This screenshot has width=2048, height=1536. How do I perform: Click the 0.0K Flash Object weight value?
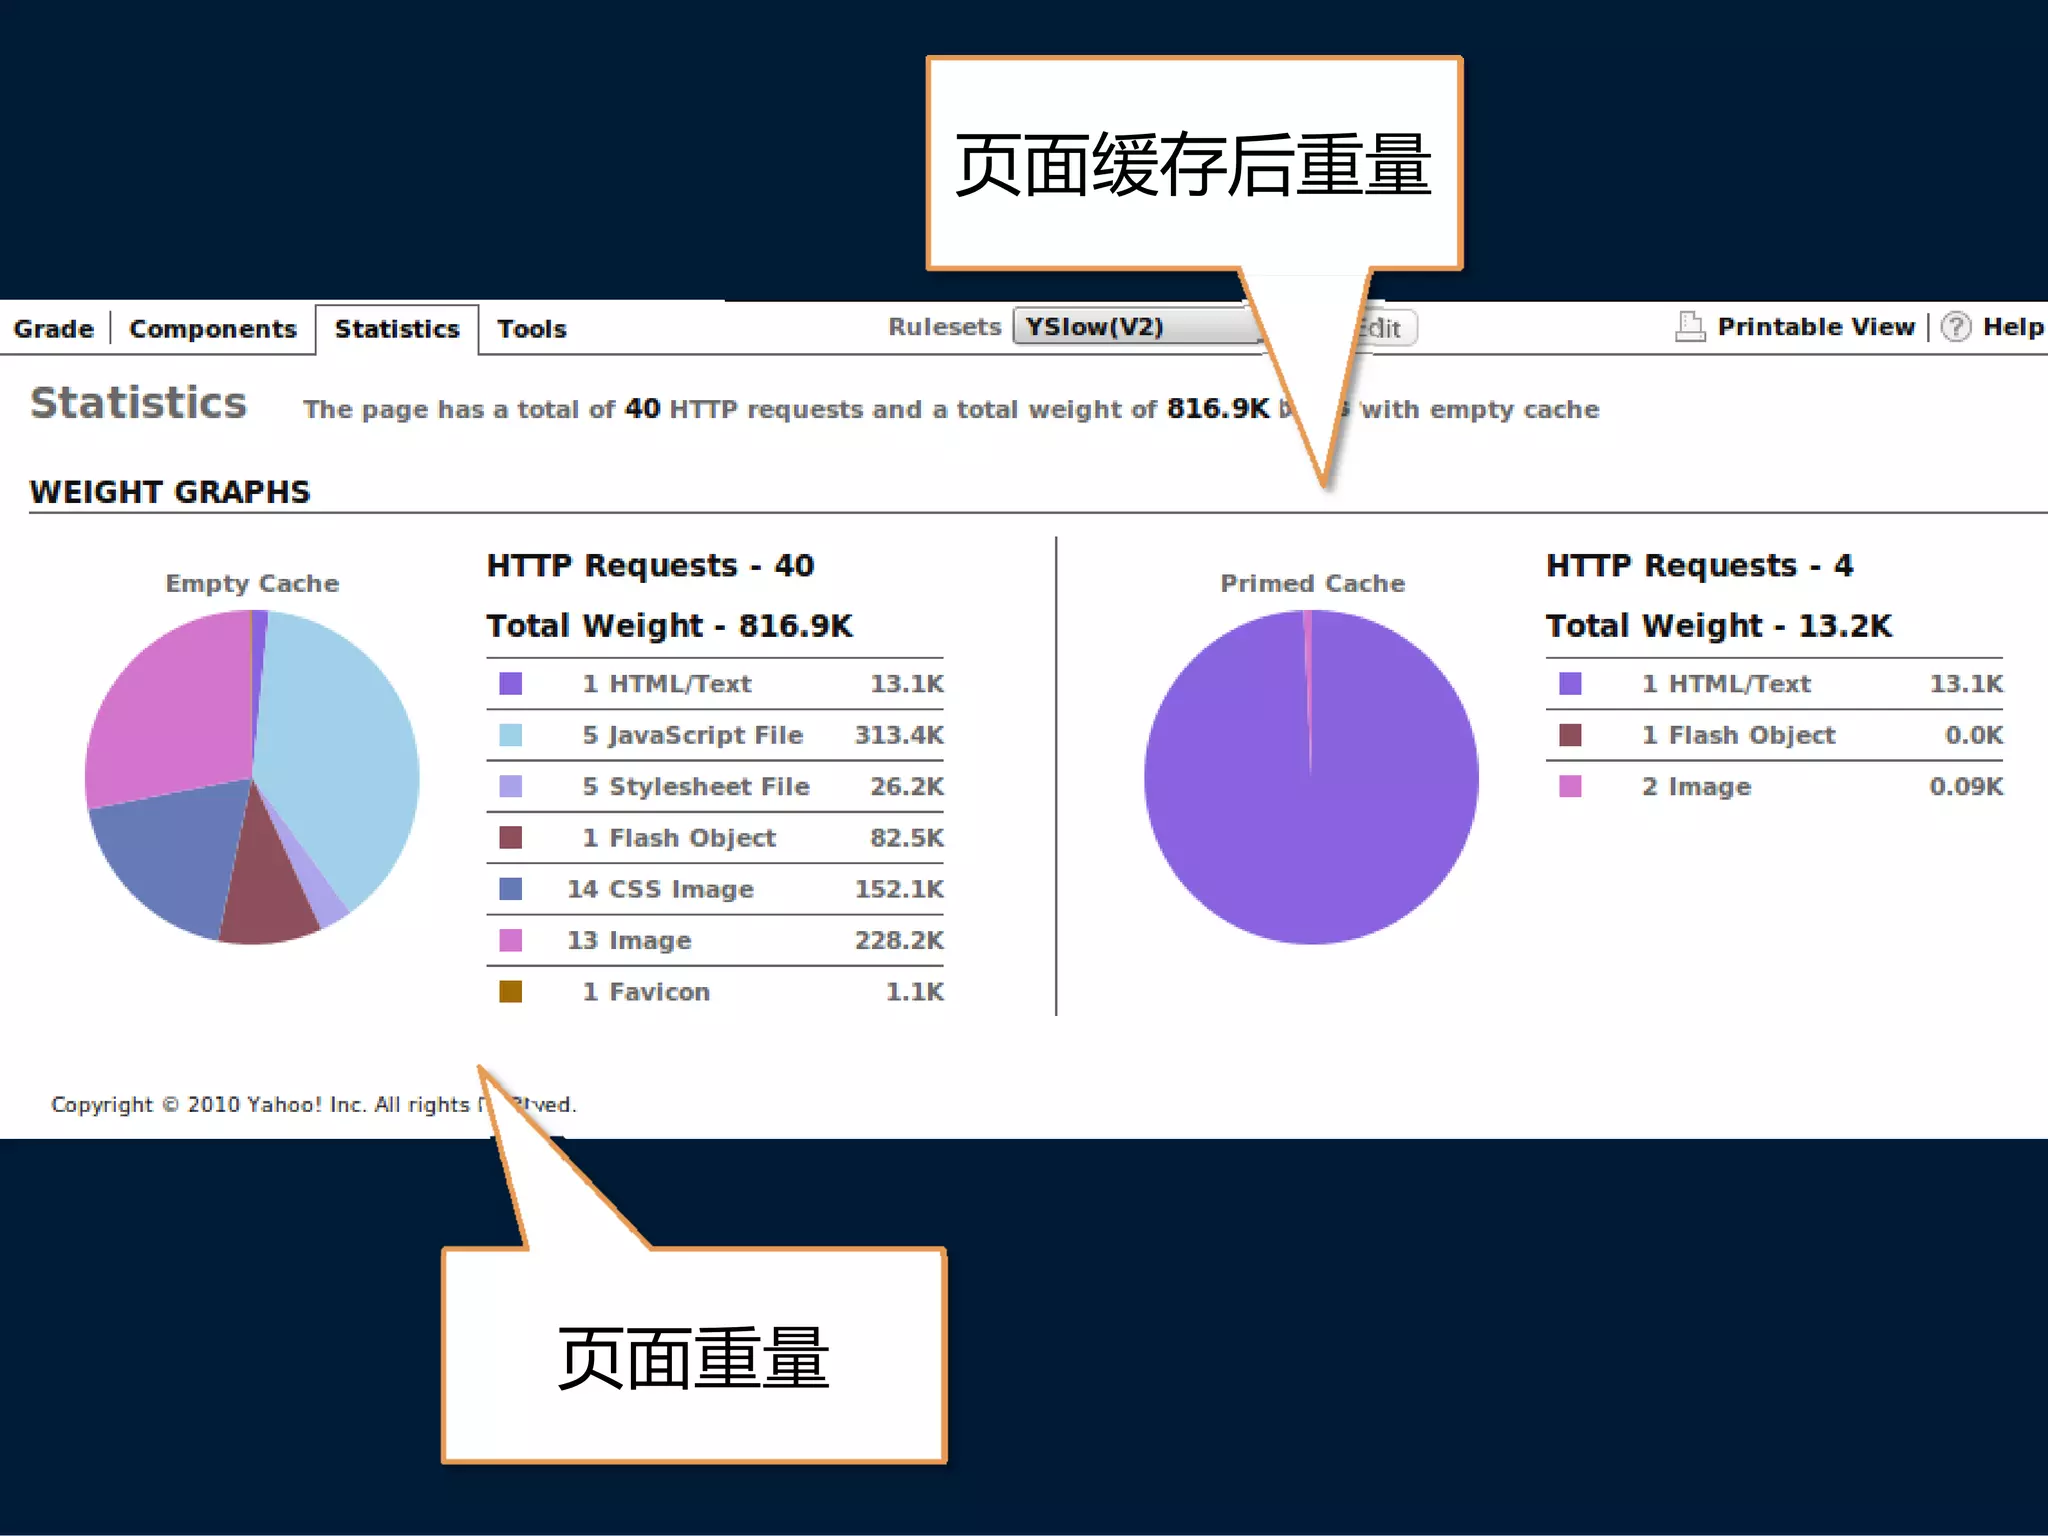[x=1974, y=735]
